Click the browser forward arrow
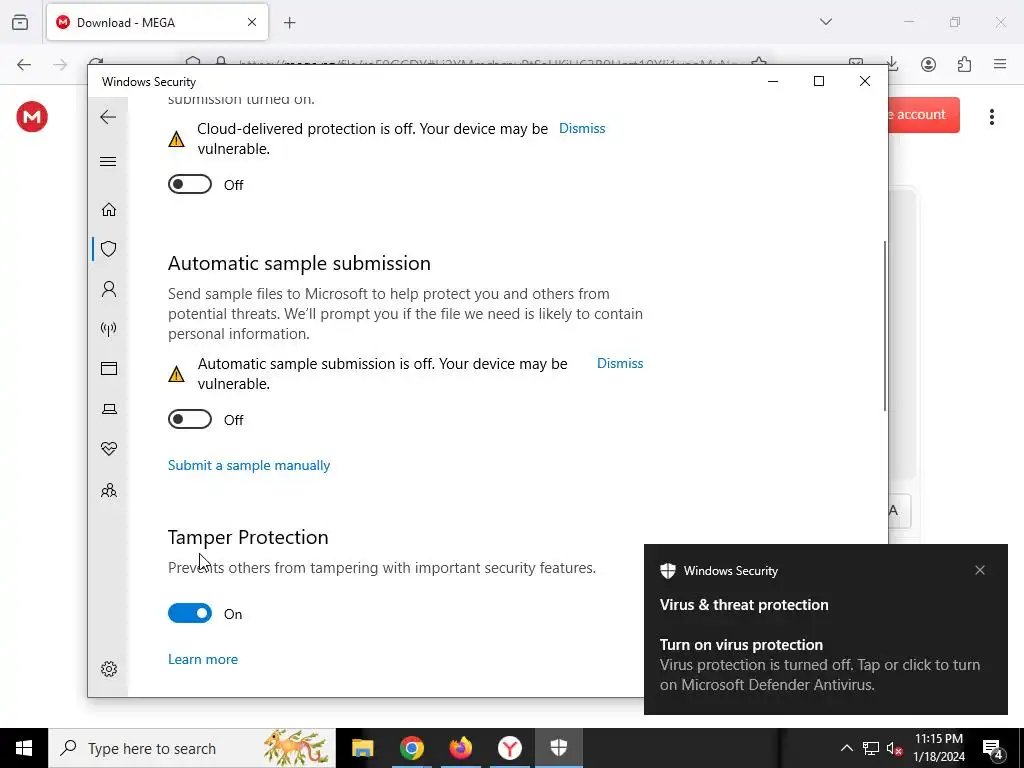Viewport: 1024px width, 768px height. point(60,64)
